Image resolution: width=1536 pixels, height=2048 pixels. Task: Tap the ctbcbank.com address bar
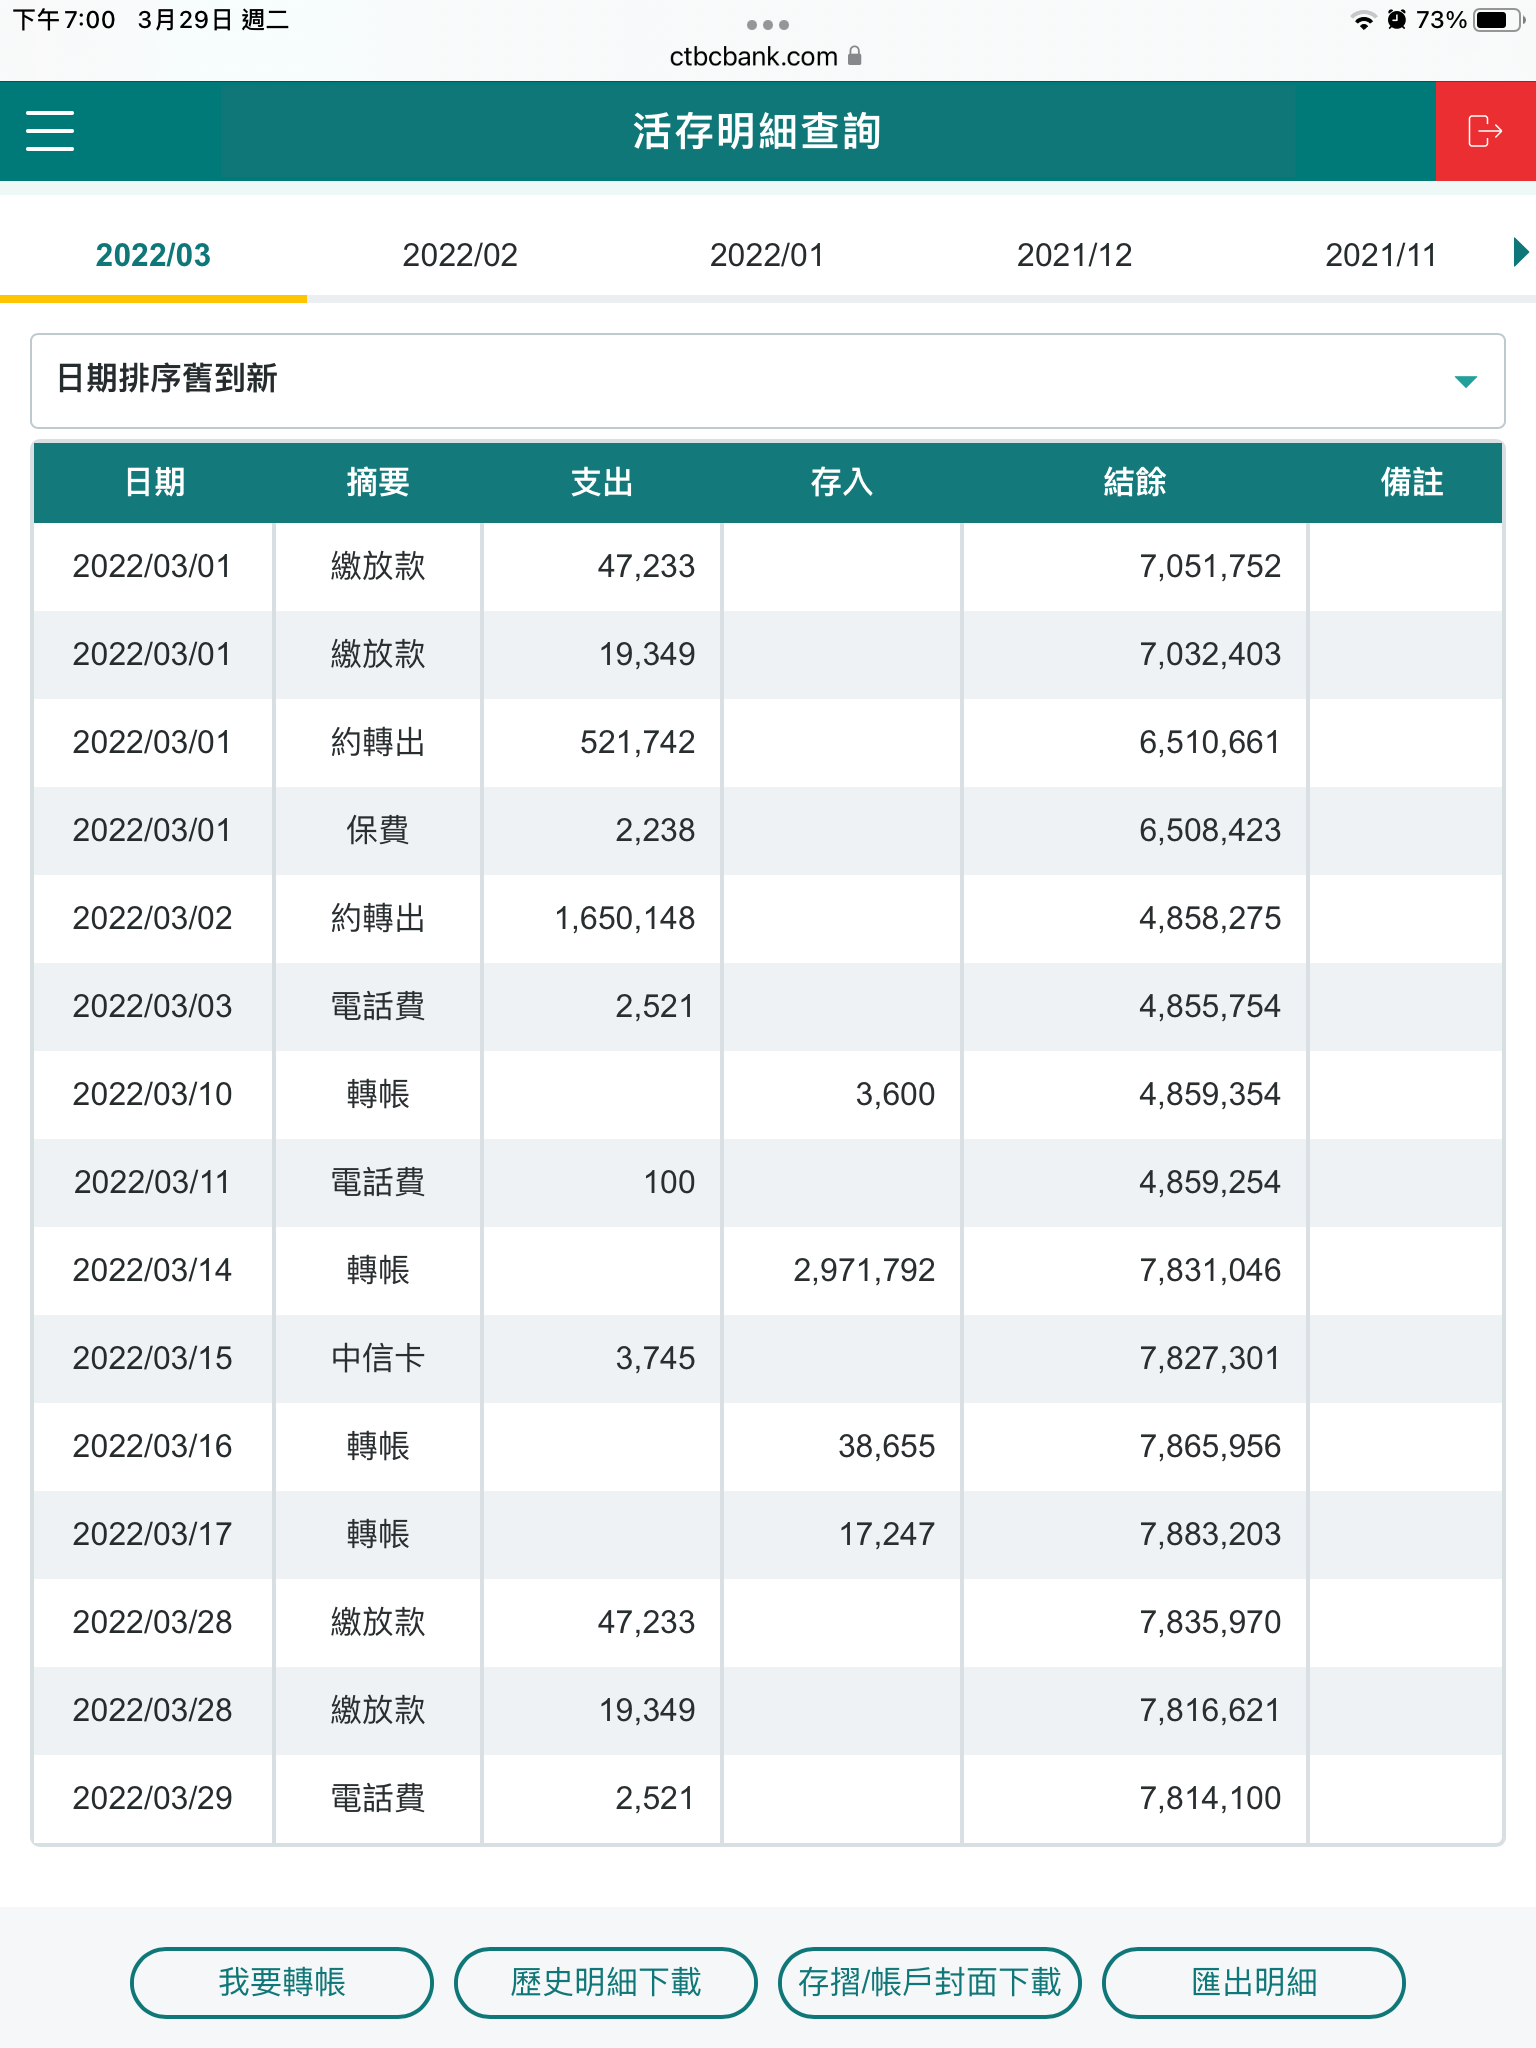tap(753, 57)
